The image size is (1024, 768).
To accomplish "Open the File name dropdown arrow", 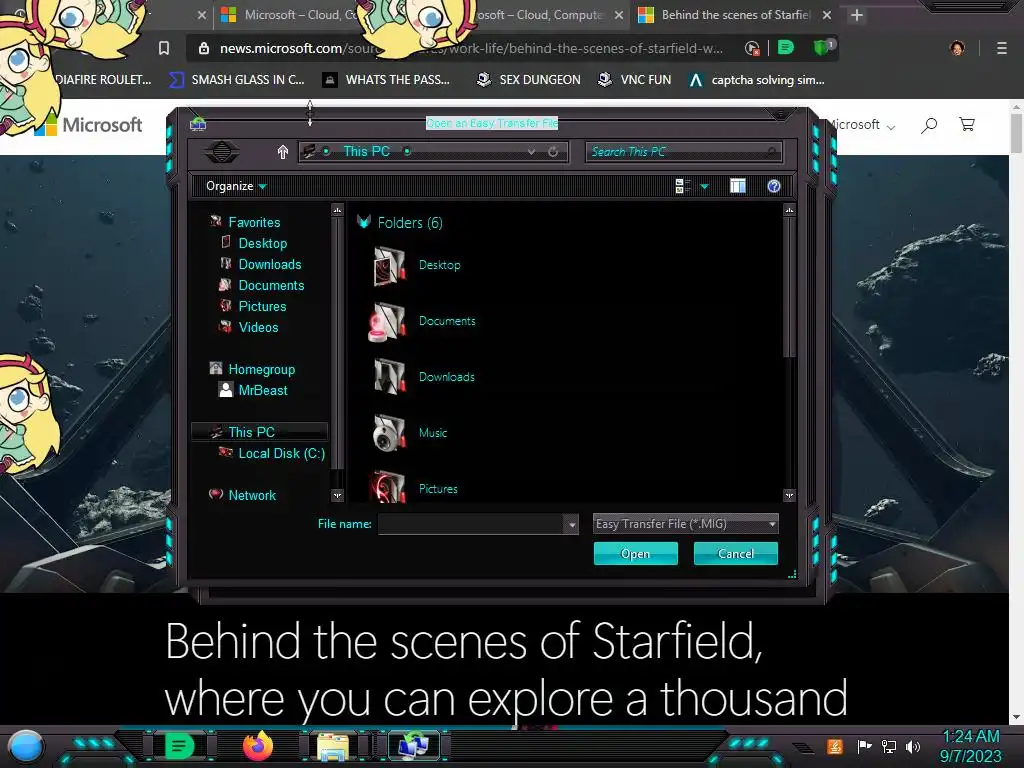I will tap(571, 524).
